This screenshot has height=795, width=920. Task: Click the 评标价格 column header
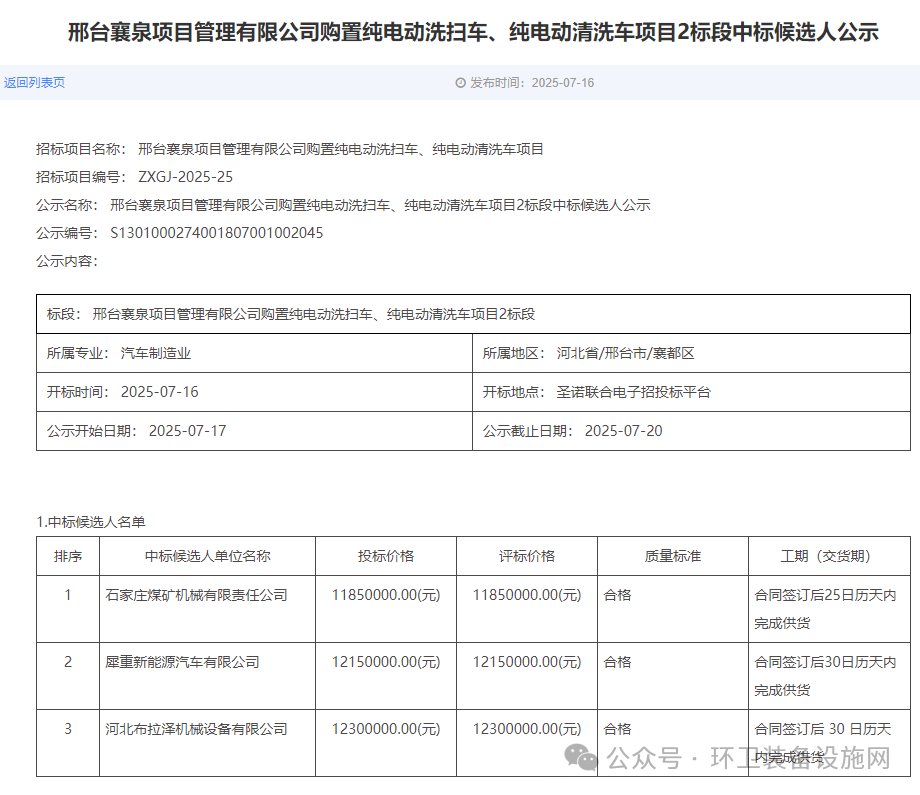[x=527, y=556]
